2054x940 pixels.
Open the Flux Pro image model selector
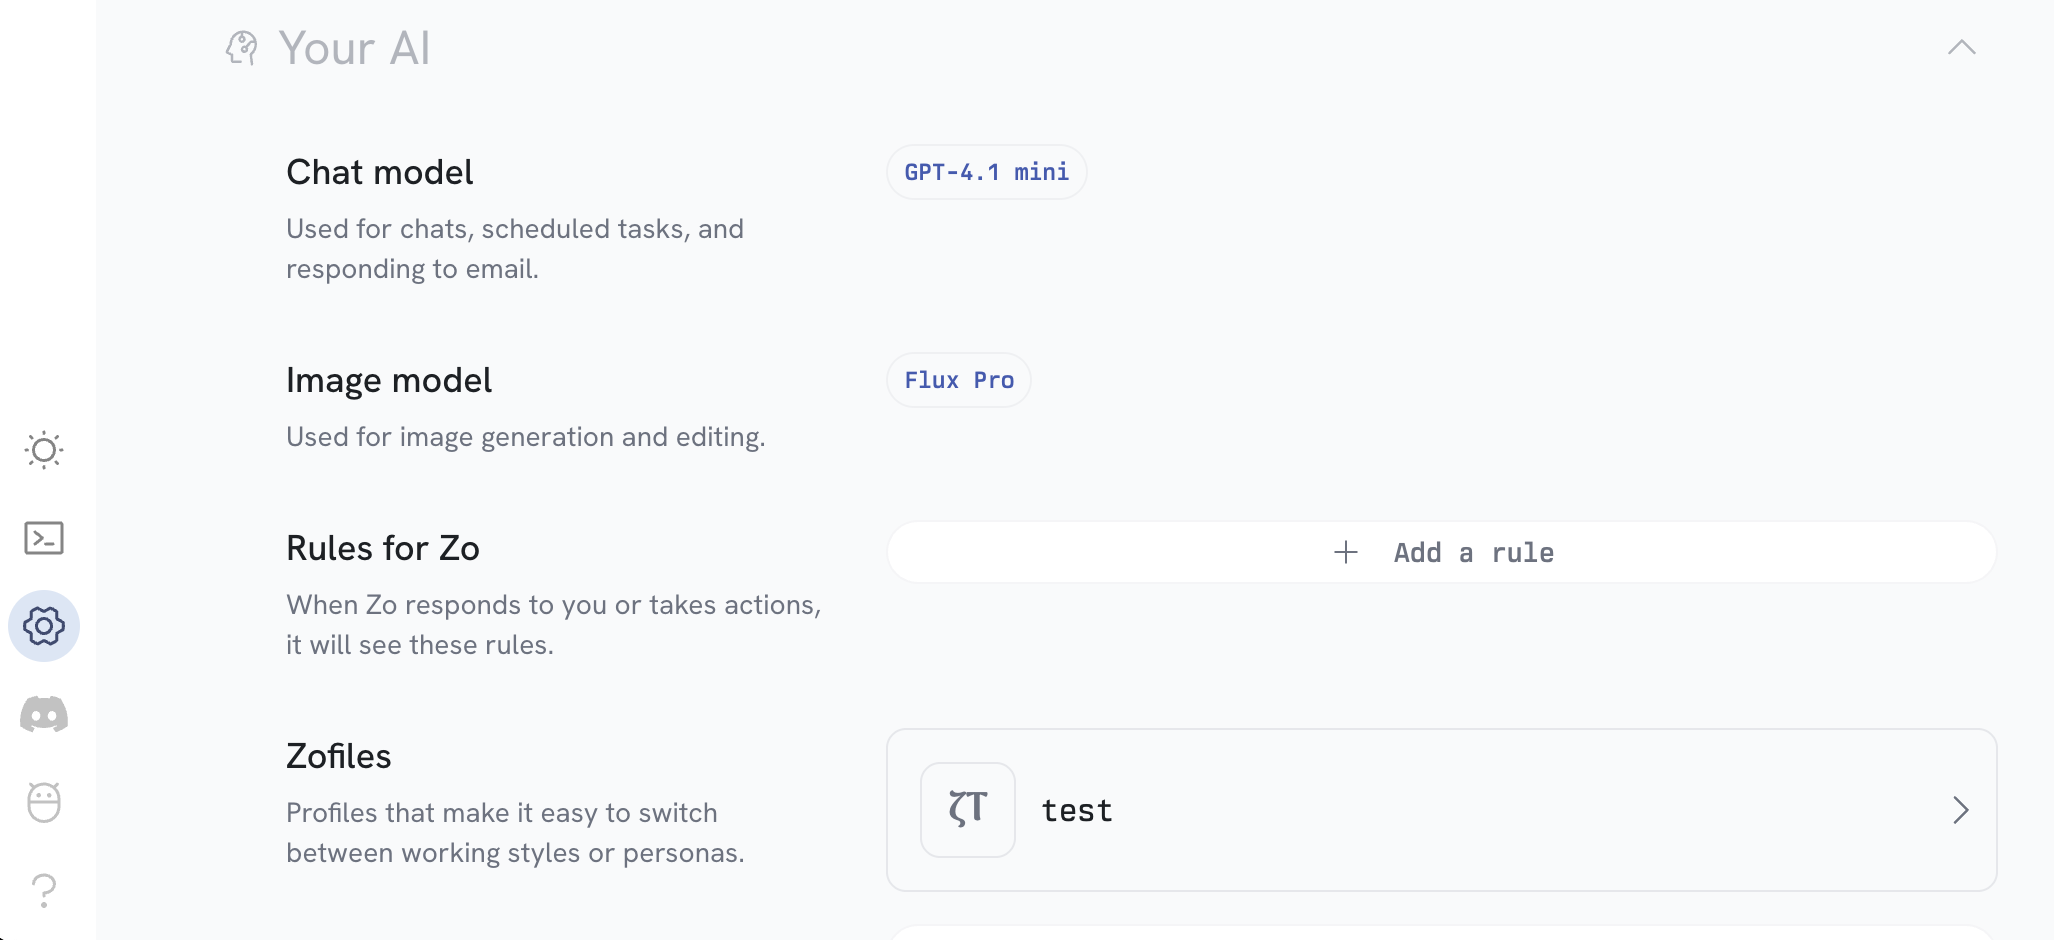click(x=959, y=380)
